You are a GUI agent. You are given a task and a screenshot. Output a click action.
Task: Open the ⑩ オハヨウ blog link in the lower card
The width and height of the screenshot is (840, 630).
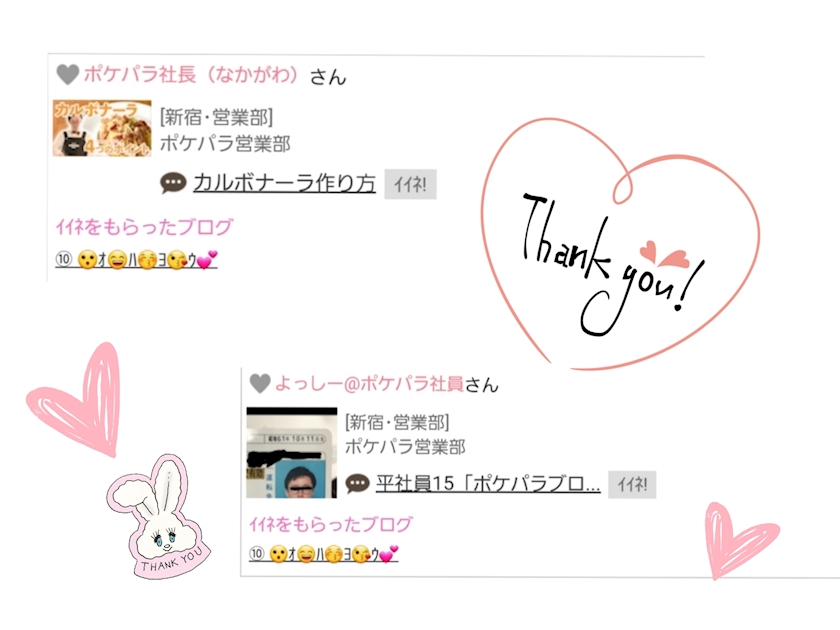[x=324, y=553]
